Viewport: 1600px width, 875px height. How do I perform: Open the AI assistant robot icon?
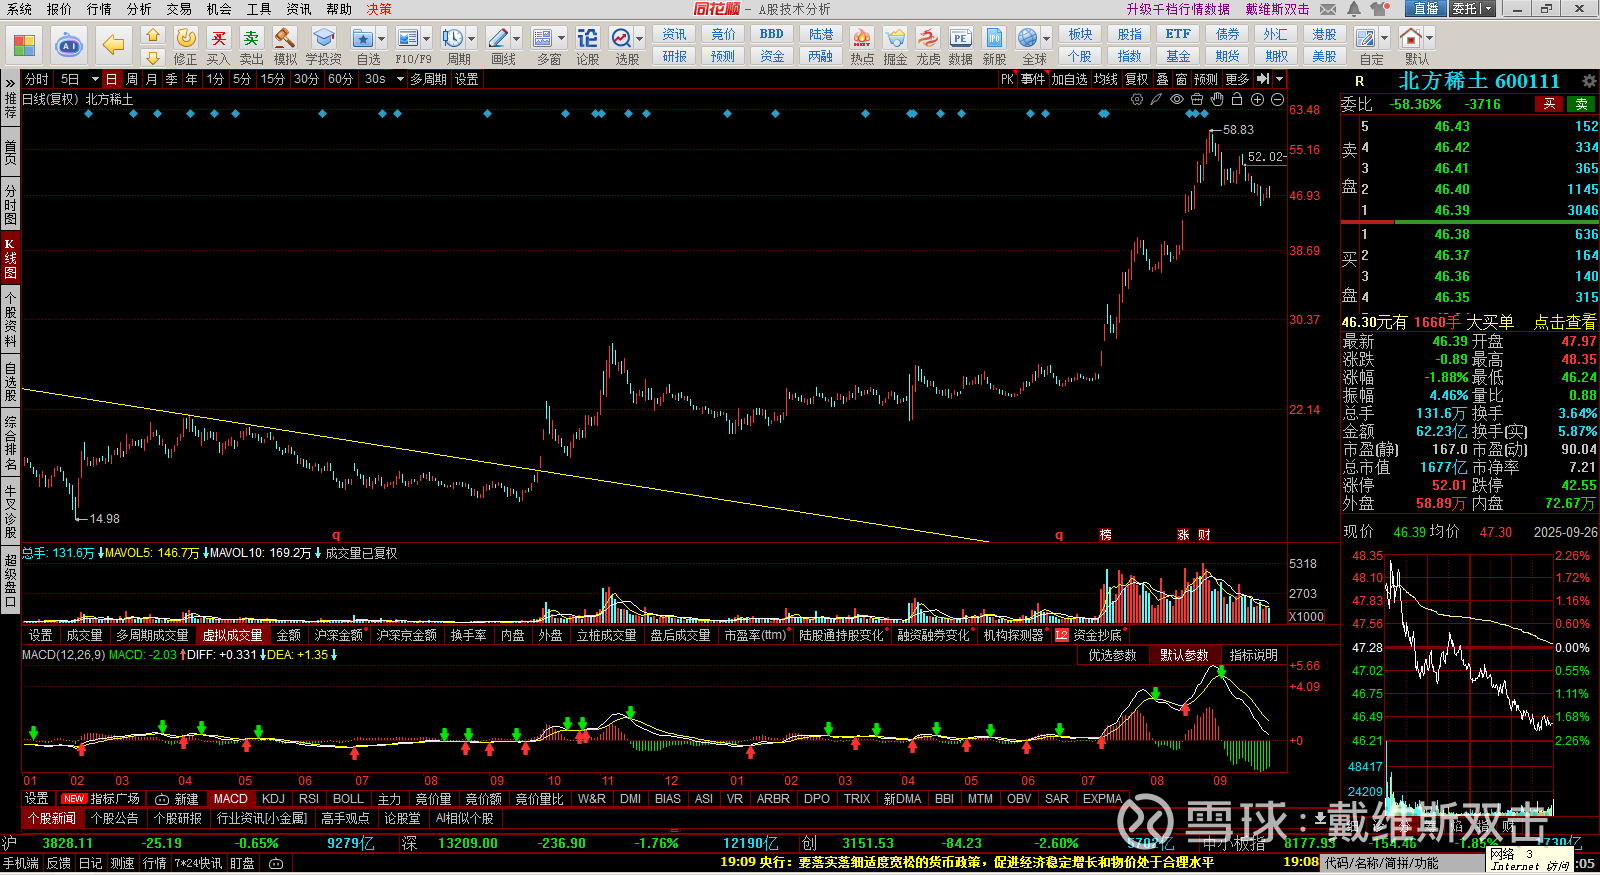68,45
